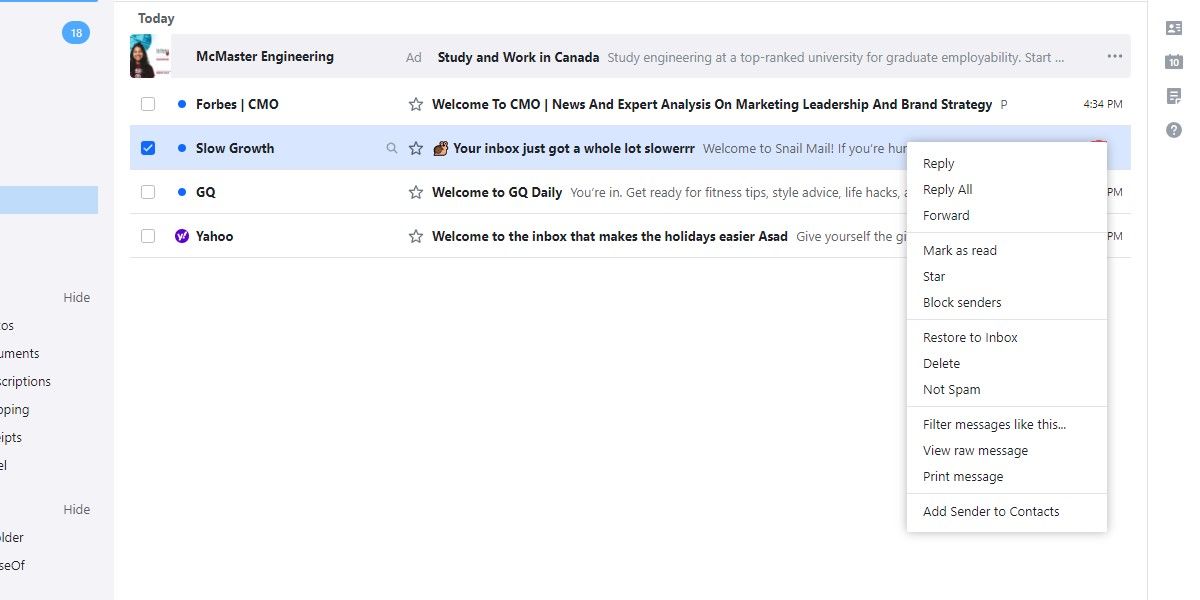The width and height of the screenshot is (1200, 600).
Task: Collapse the folders section using Hide
Action: click(x=76, y=509)
